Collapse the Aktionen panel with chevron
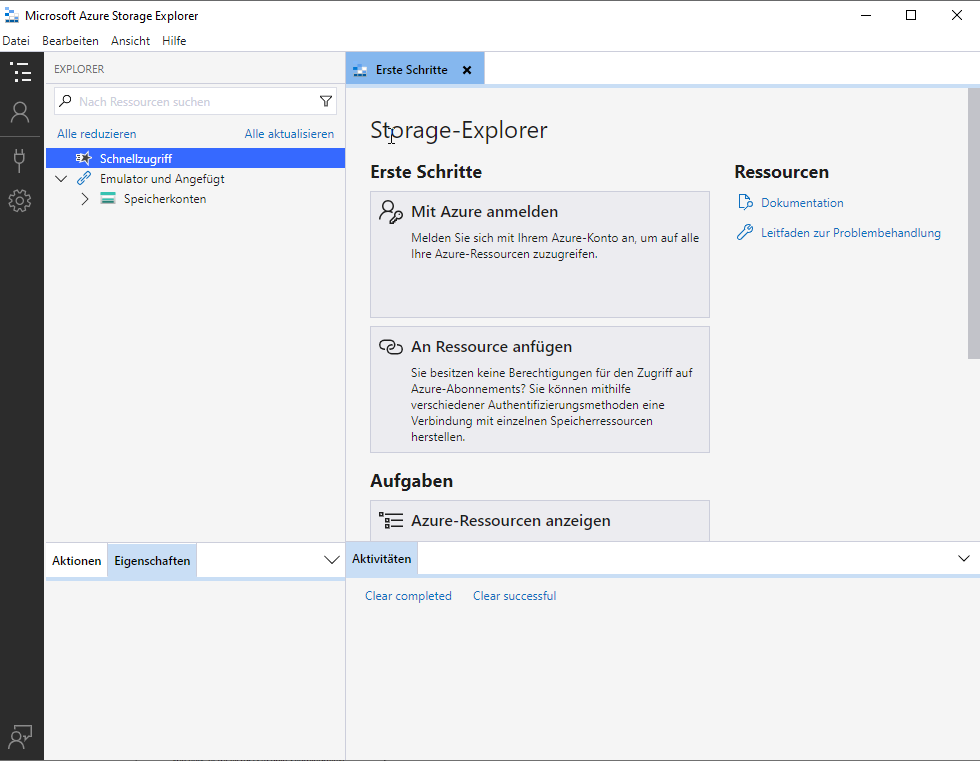 pyautogui.click(x=332, y=560)
